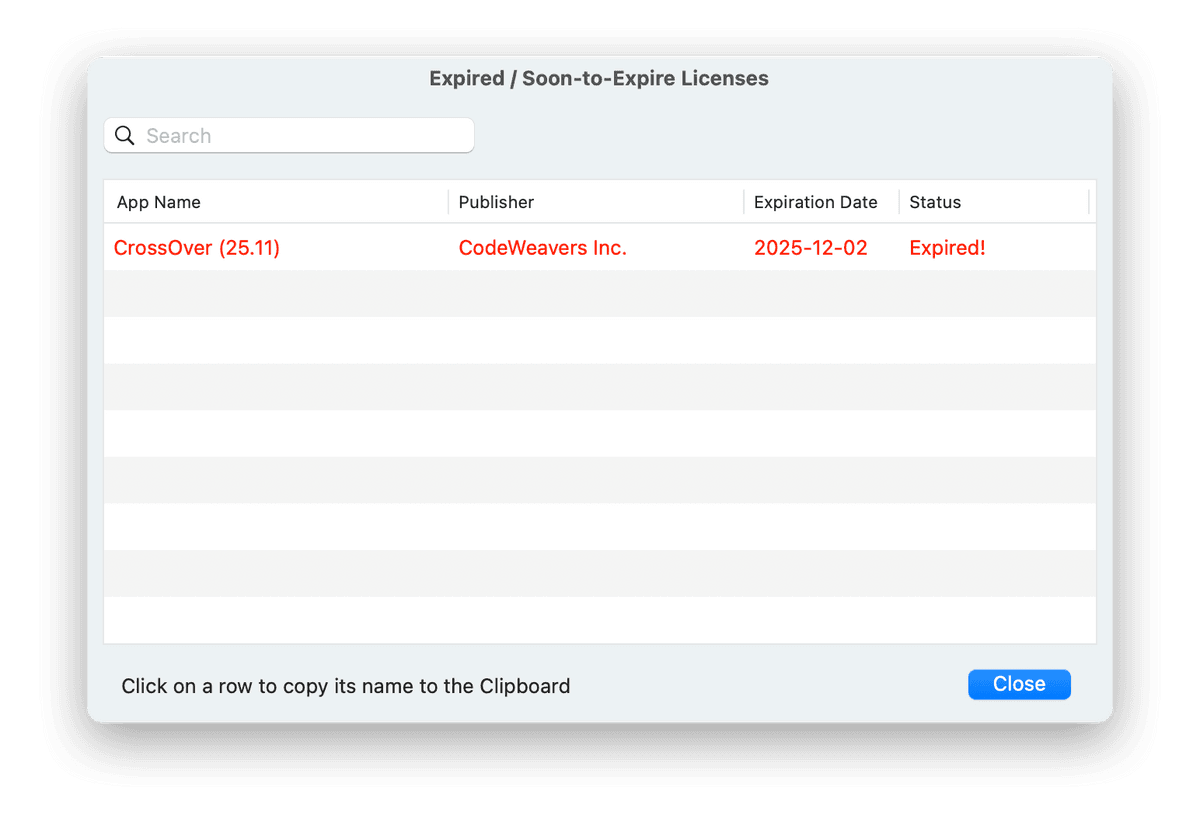Image resolution: width=1200 pixels, height=839 pixels.
Task: Click the first empty row below CrossOver
Action: point(600,294)
